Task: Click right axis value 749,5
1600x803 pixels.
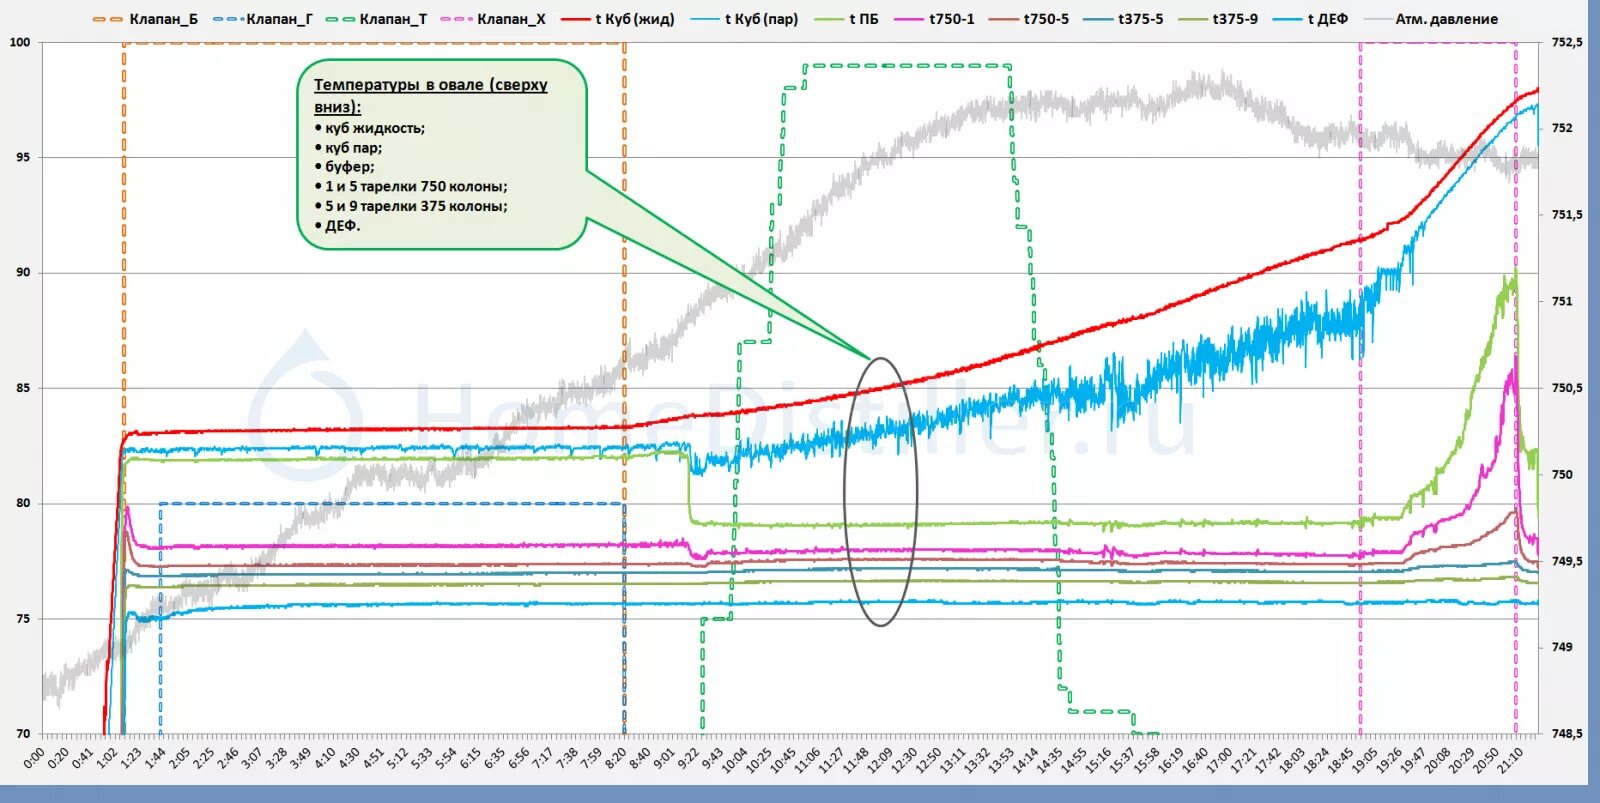Action: 1566,561
